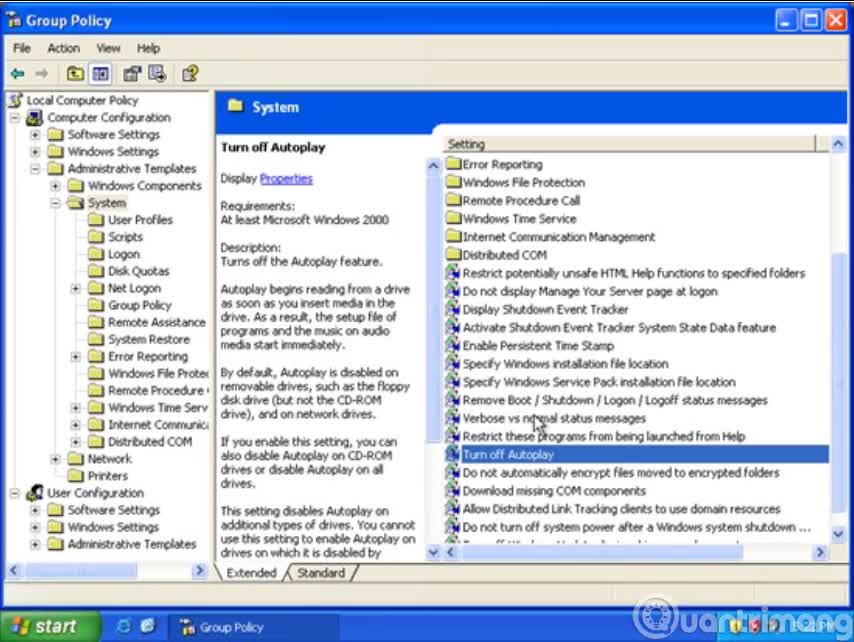Screen dimensions: 854x642
Task: Collapse the Administrative Templates node under Computer Configuration
Action: click(35, 169)
